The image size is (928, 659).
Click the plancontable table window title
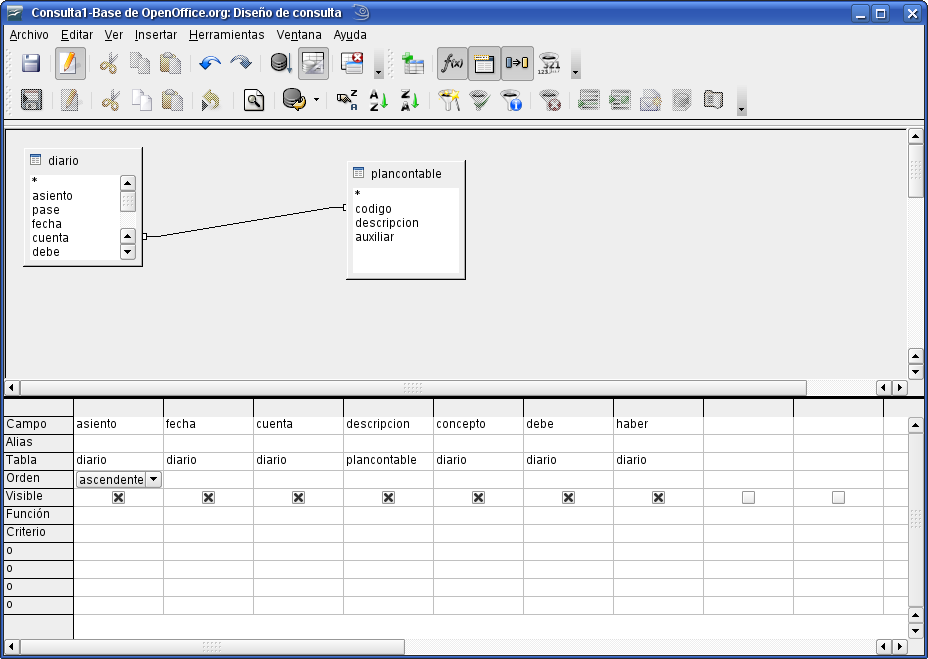click(x=406, y=173)
